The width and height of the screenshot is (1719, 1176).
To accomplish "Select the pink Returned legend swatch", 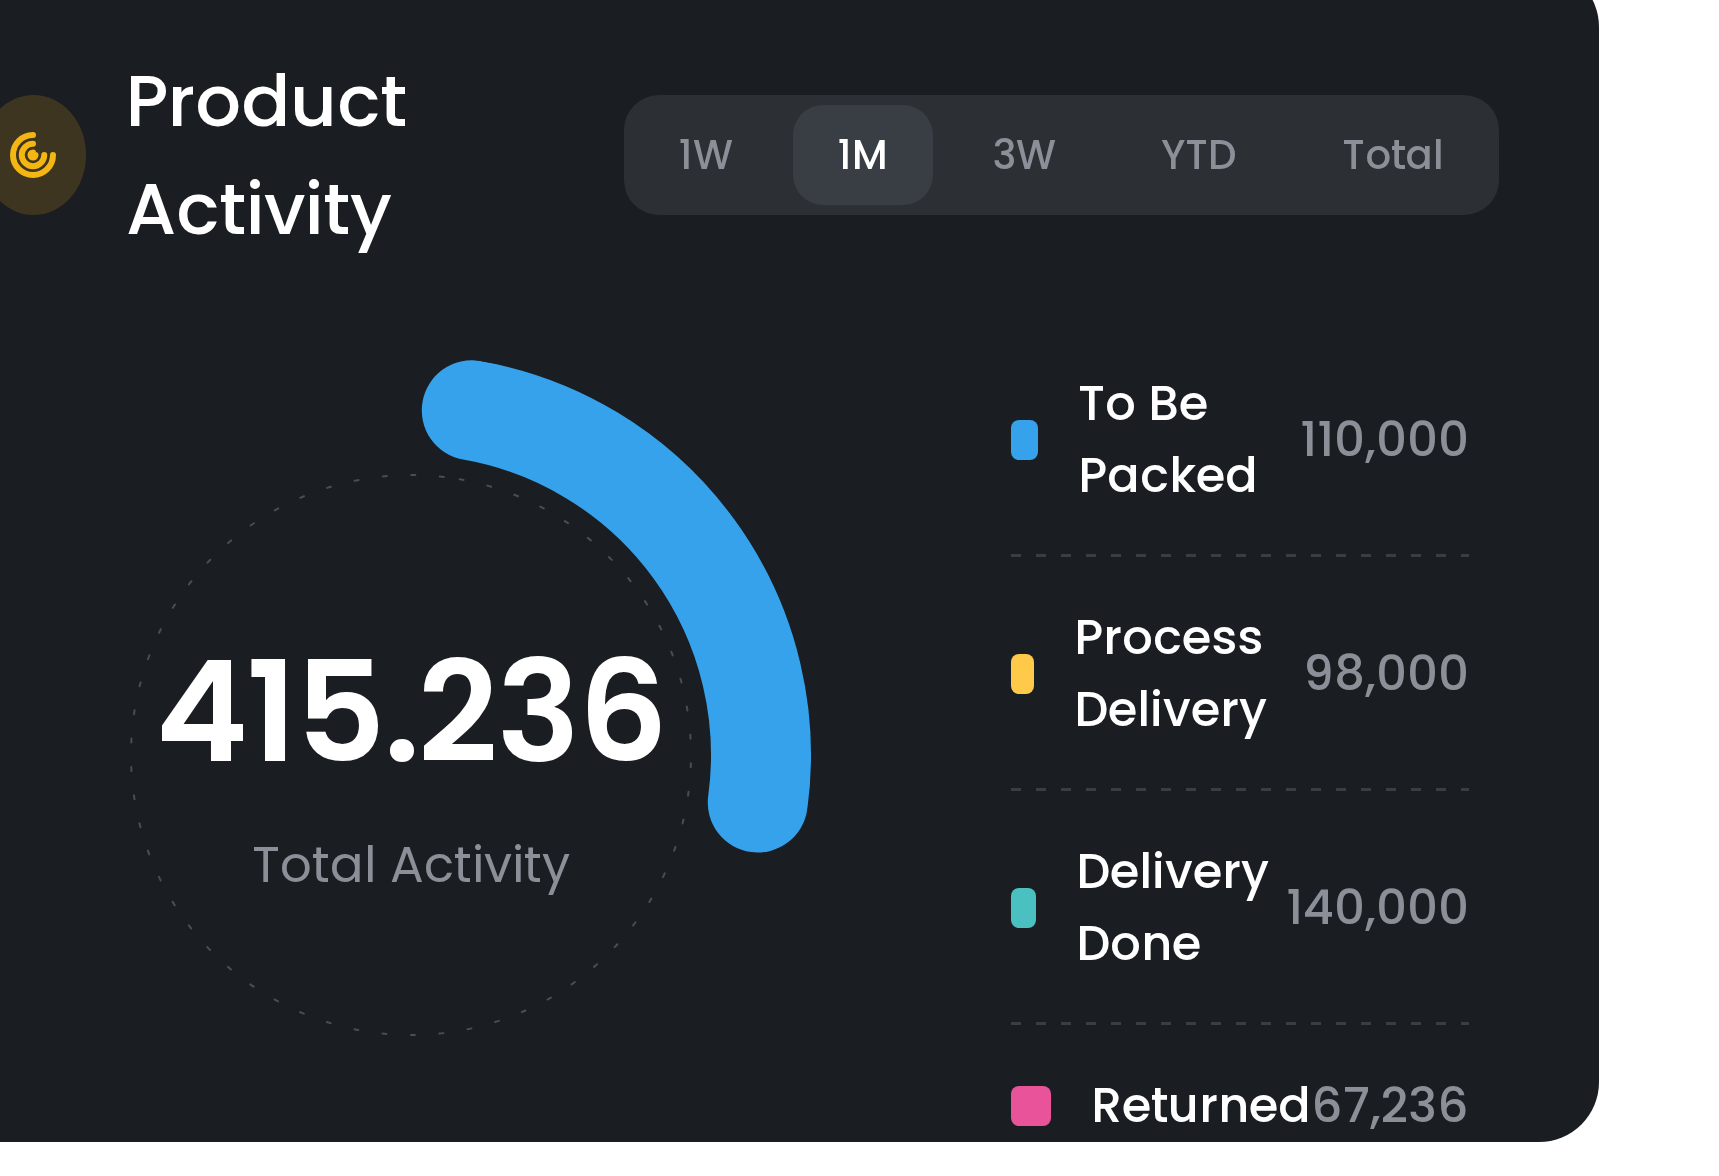I will (x=1032, y=1106).
